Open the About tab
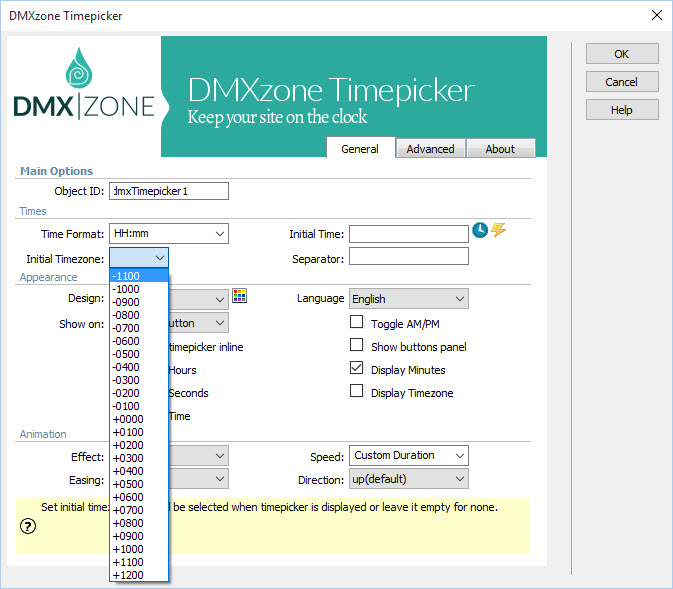 point(500,149)
